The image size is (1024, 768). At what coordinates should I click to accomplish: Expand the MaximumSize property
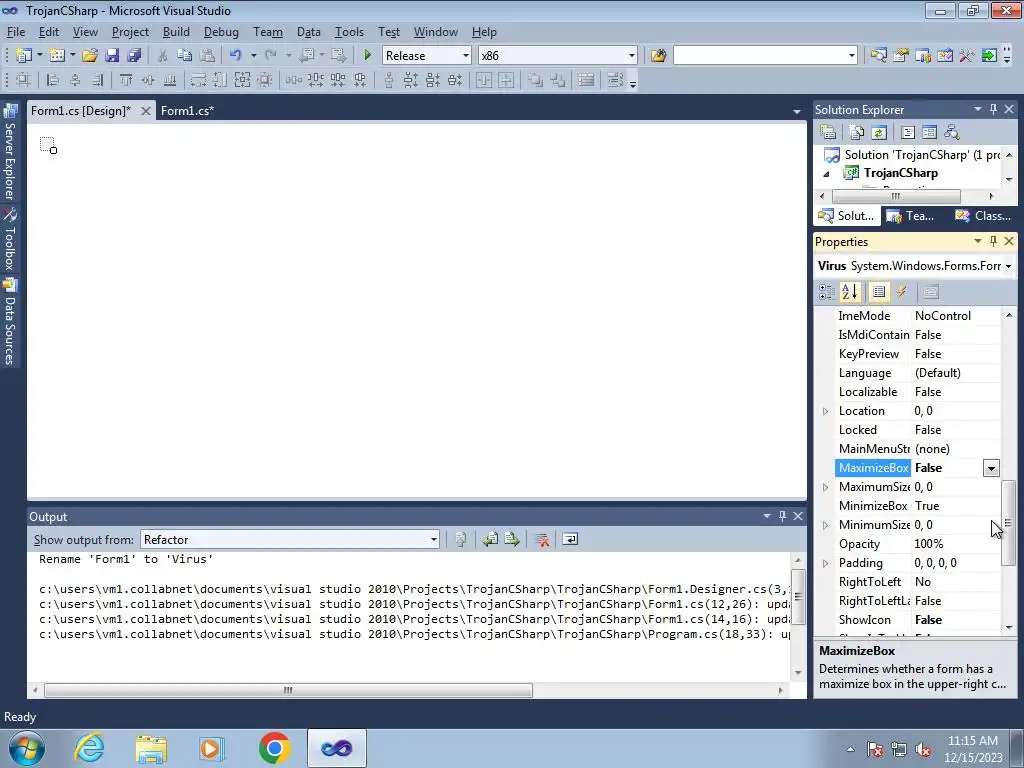tap(825, 487)
